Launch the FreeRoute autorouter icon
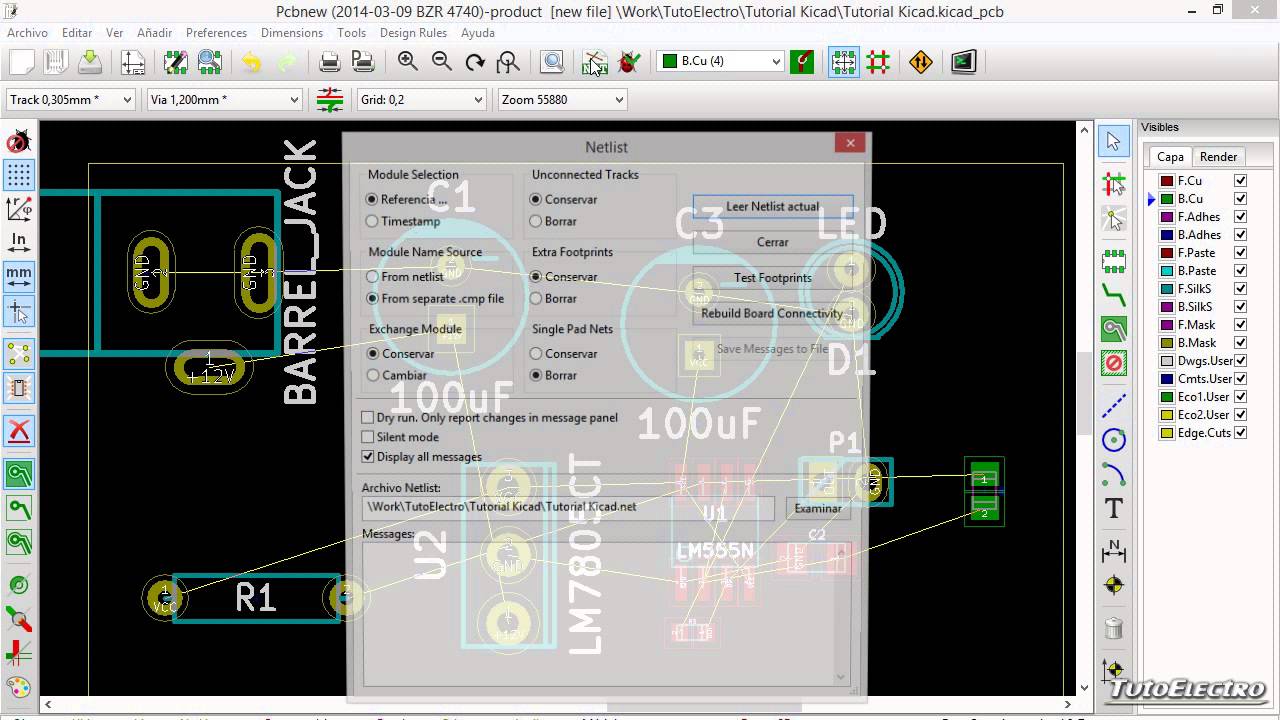Screen dimensions: 1280x720 (921, 62)
